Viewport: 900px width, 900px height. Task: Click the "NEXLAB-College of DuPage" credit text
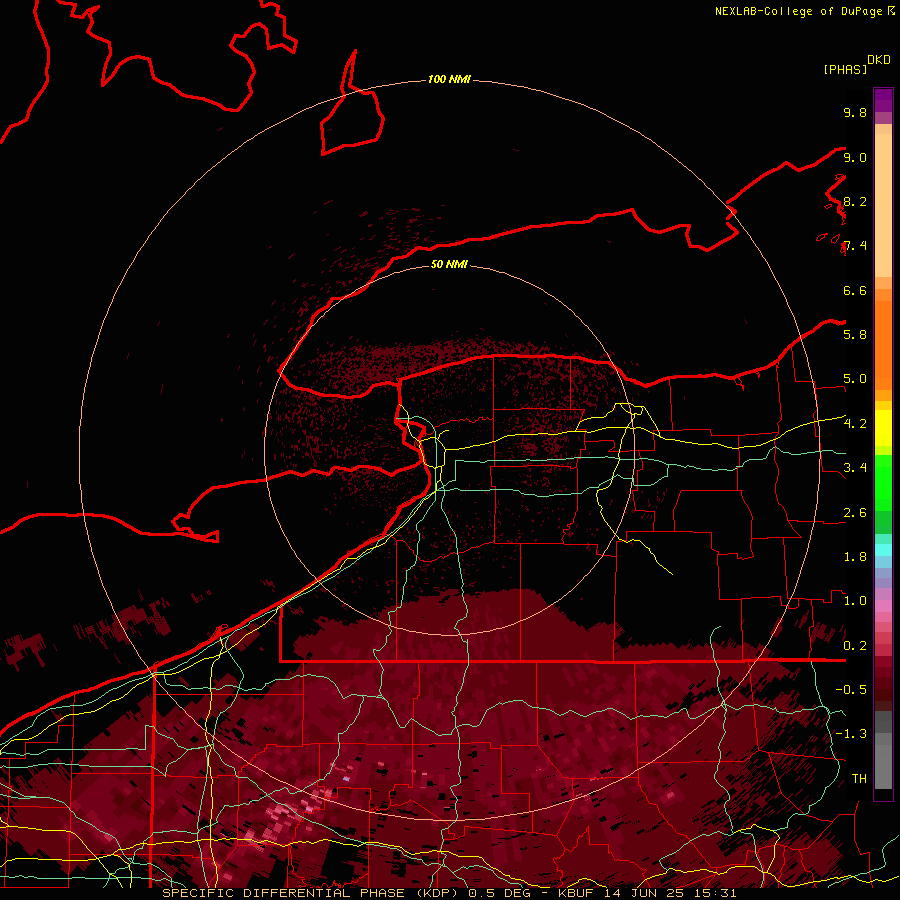[x=798, y=11]
